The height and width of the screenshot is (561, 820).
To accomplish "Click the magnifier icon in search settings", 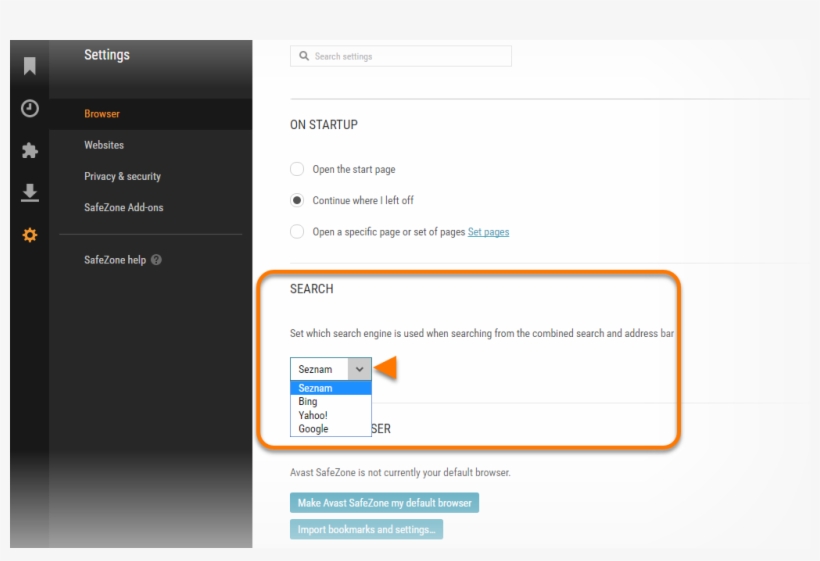I will (304, 56).
